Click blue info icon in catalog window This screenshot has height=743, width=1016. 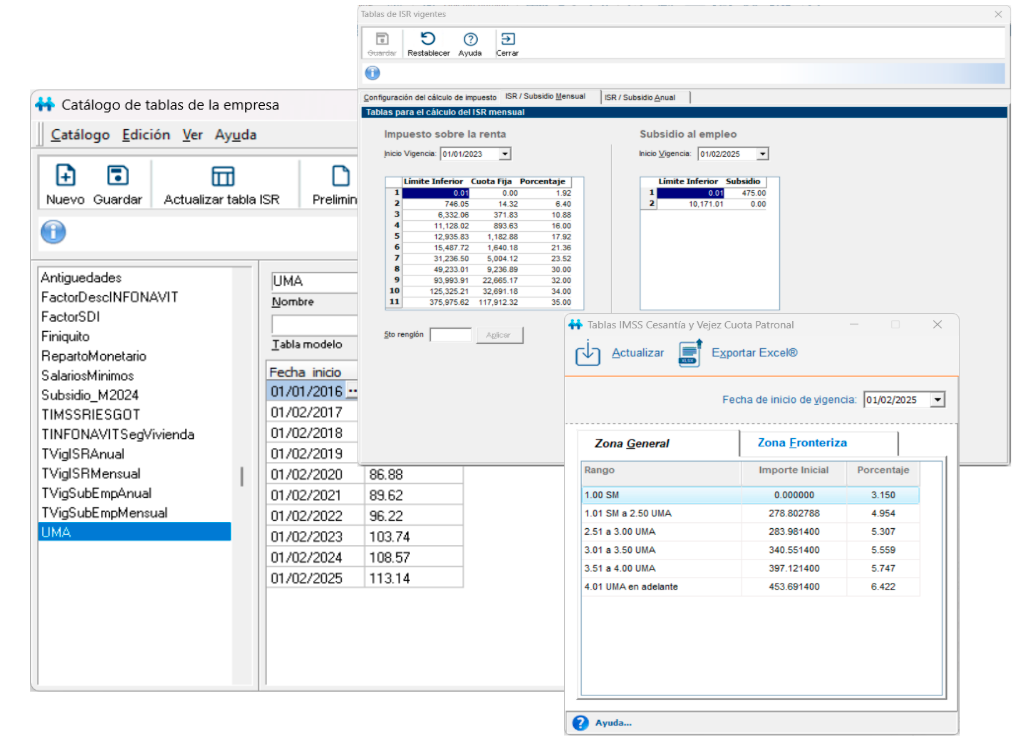coord(53,232)
